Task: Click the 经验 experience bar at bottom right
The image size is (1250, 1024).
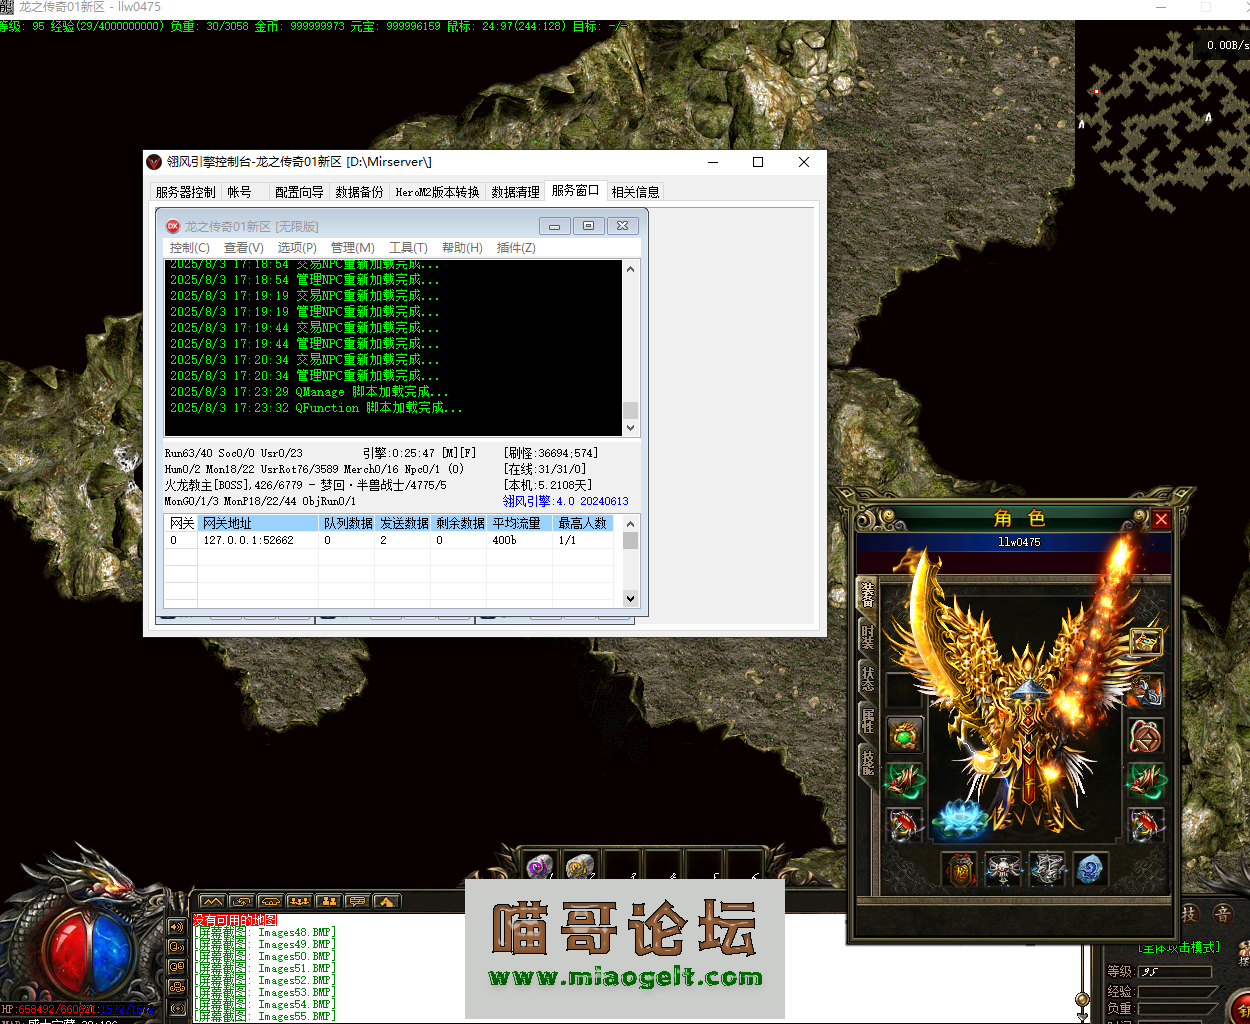Action: (1175, 992)
